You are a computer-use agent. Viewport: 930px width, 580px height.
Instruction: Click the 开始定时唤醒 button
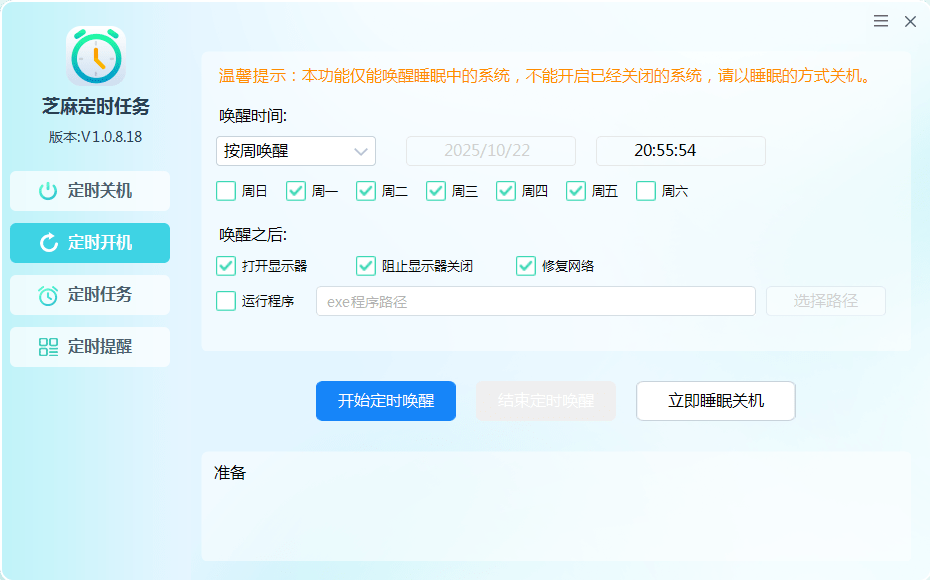386,401
